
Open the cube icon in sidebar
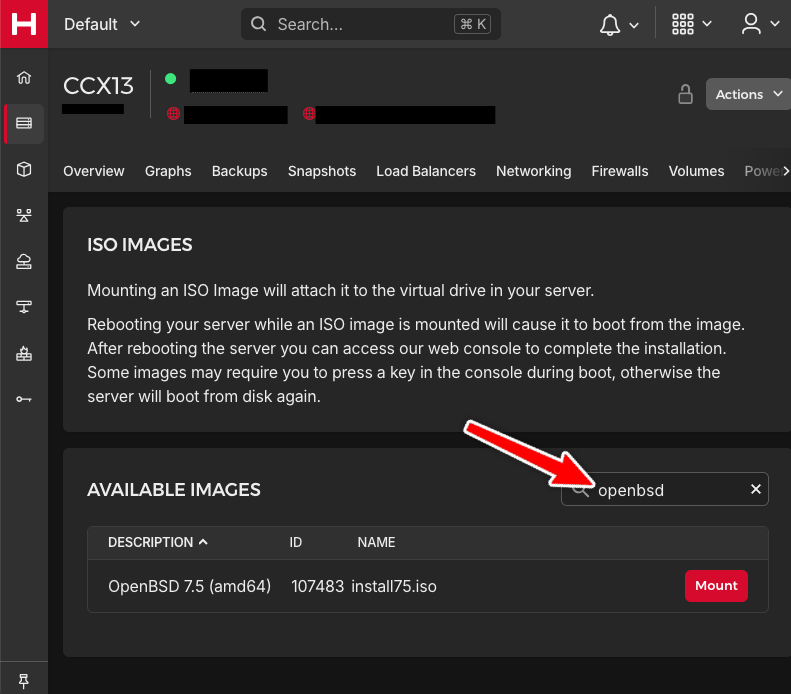(x=24, y=169)
